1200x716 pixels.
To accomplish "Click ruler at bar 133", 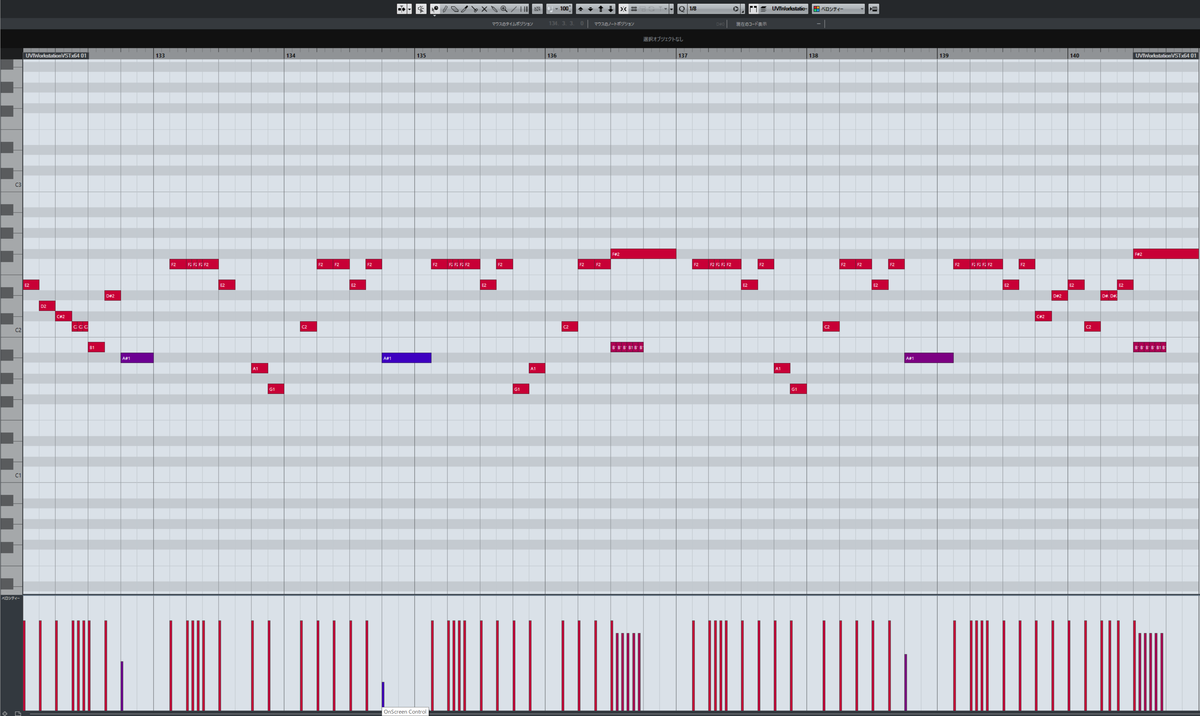I will coord(160,55).
